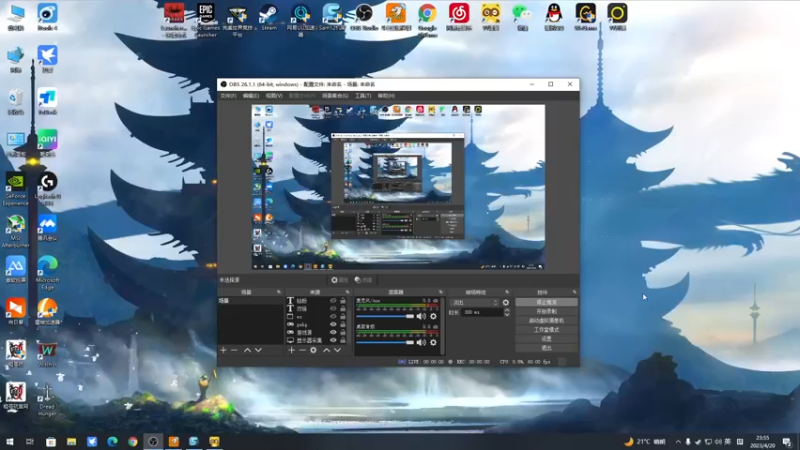Viewport: 800px width, 450px height.
Task: Click the 300 ms duration input field
Action: point(482,312)
